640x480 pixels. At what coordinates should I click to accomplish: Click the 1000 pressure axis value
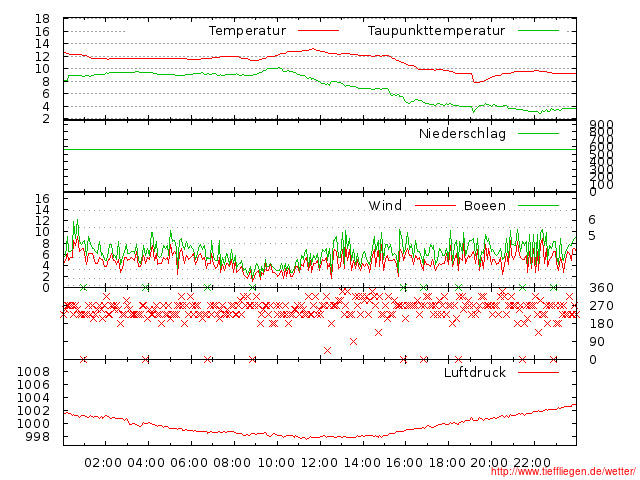(33, 424)
